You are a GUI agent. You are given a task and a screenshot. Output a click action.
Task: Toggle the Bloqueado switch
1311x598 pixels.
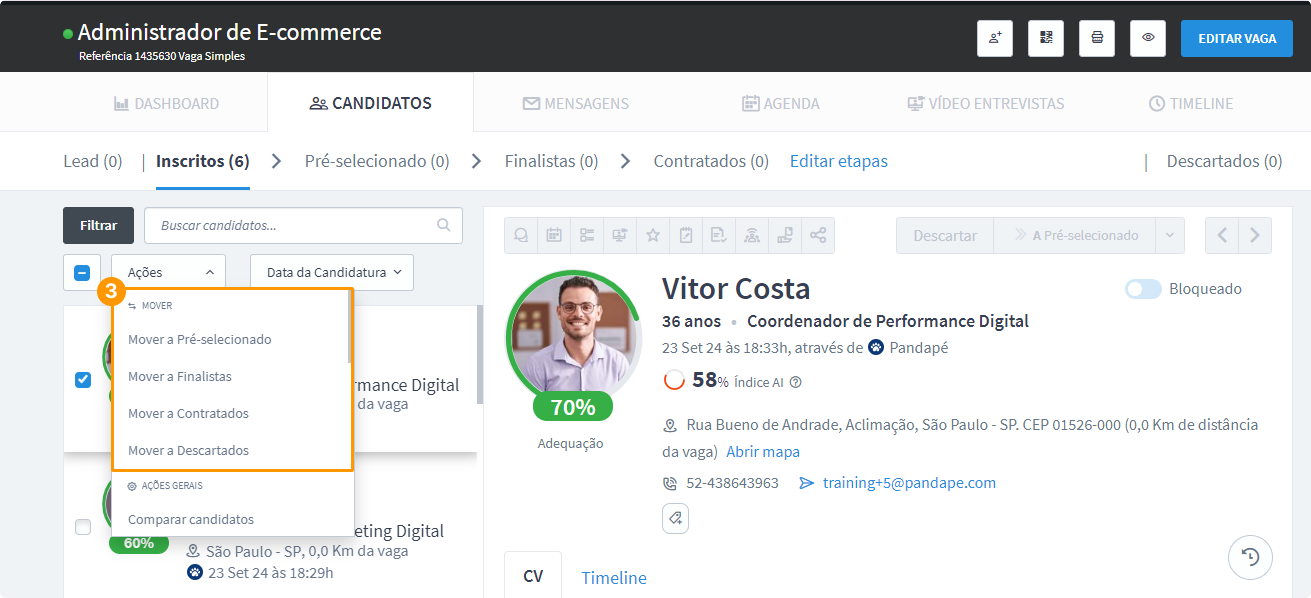[1143, 289]
